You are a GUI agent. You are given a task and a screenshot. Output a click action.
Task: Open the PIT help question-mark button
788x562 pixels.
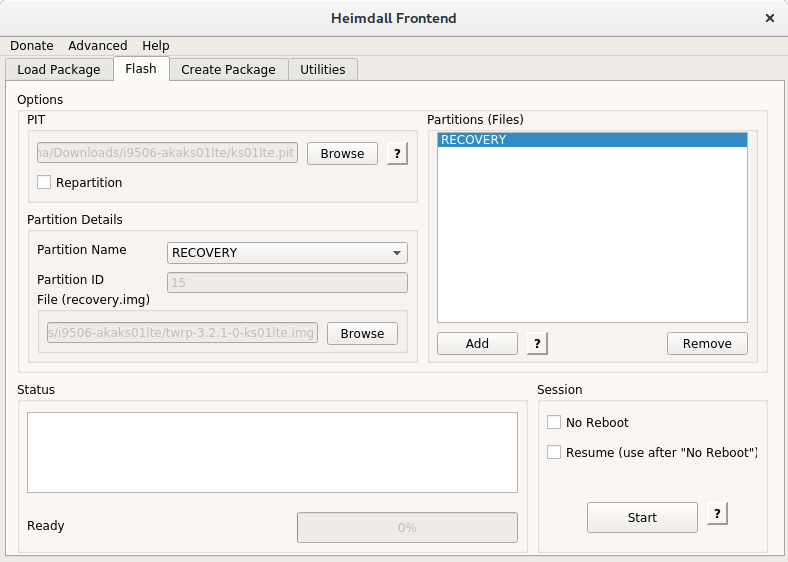[397, 153]
